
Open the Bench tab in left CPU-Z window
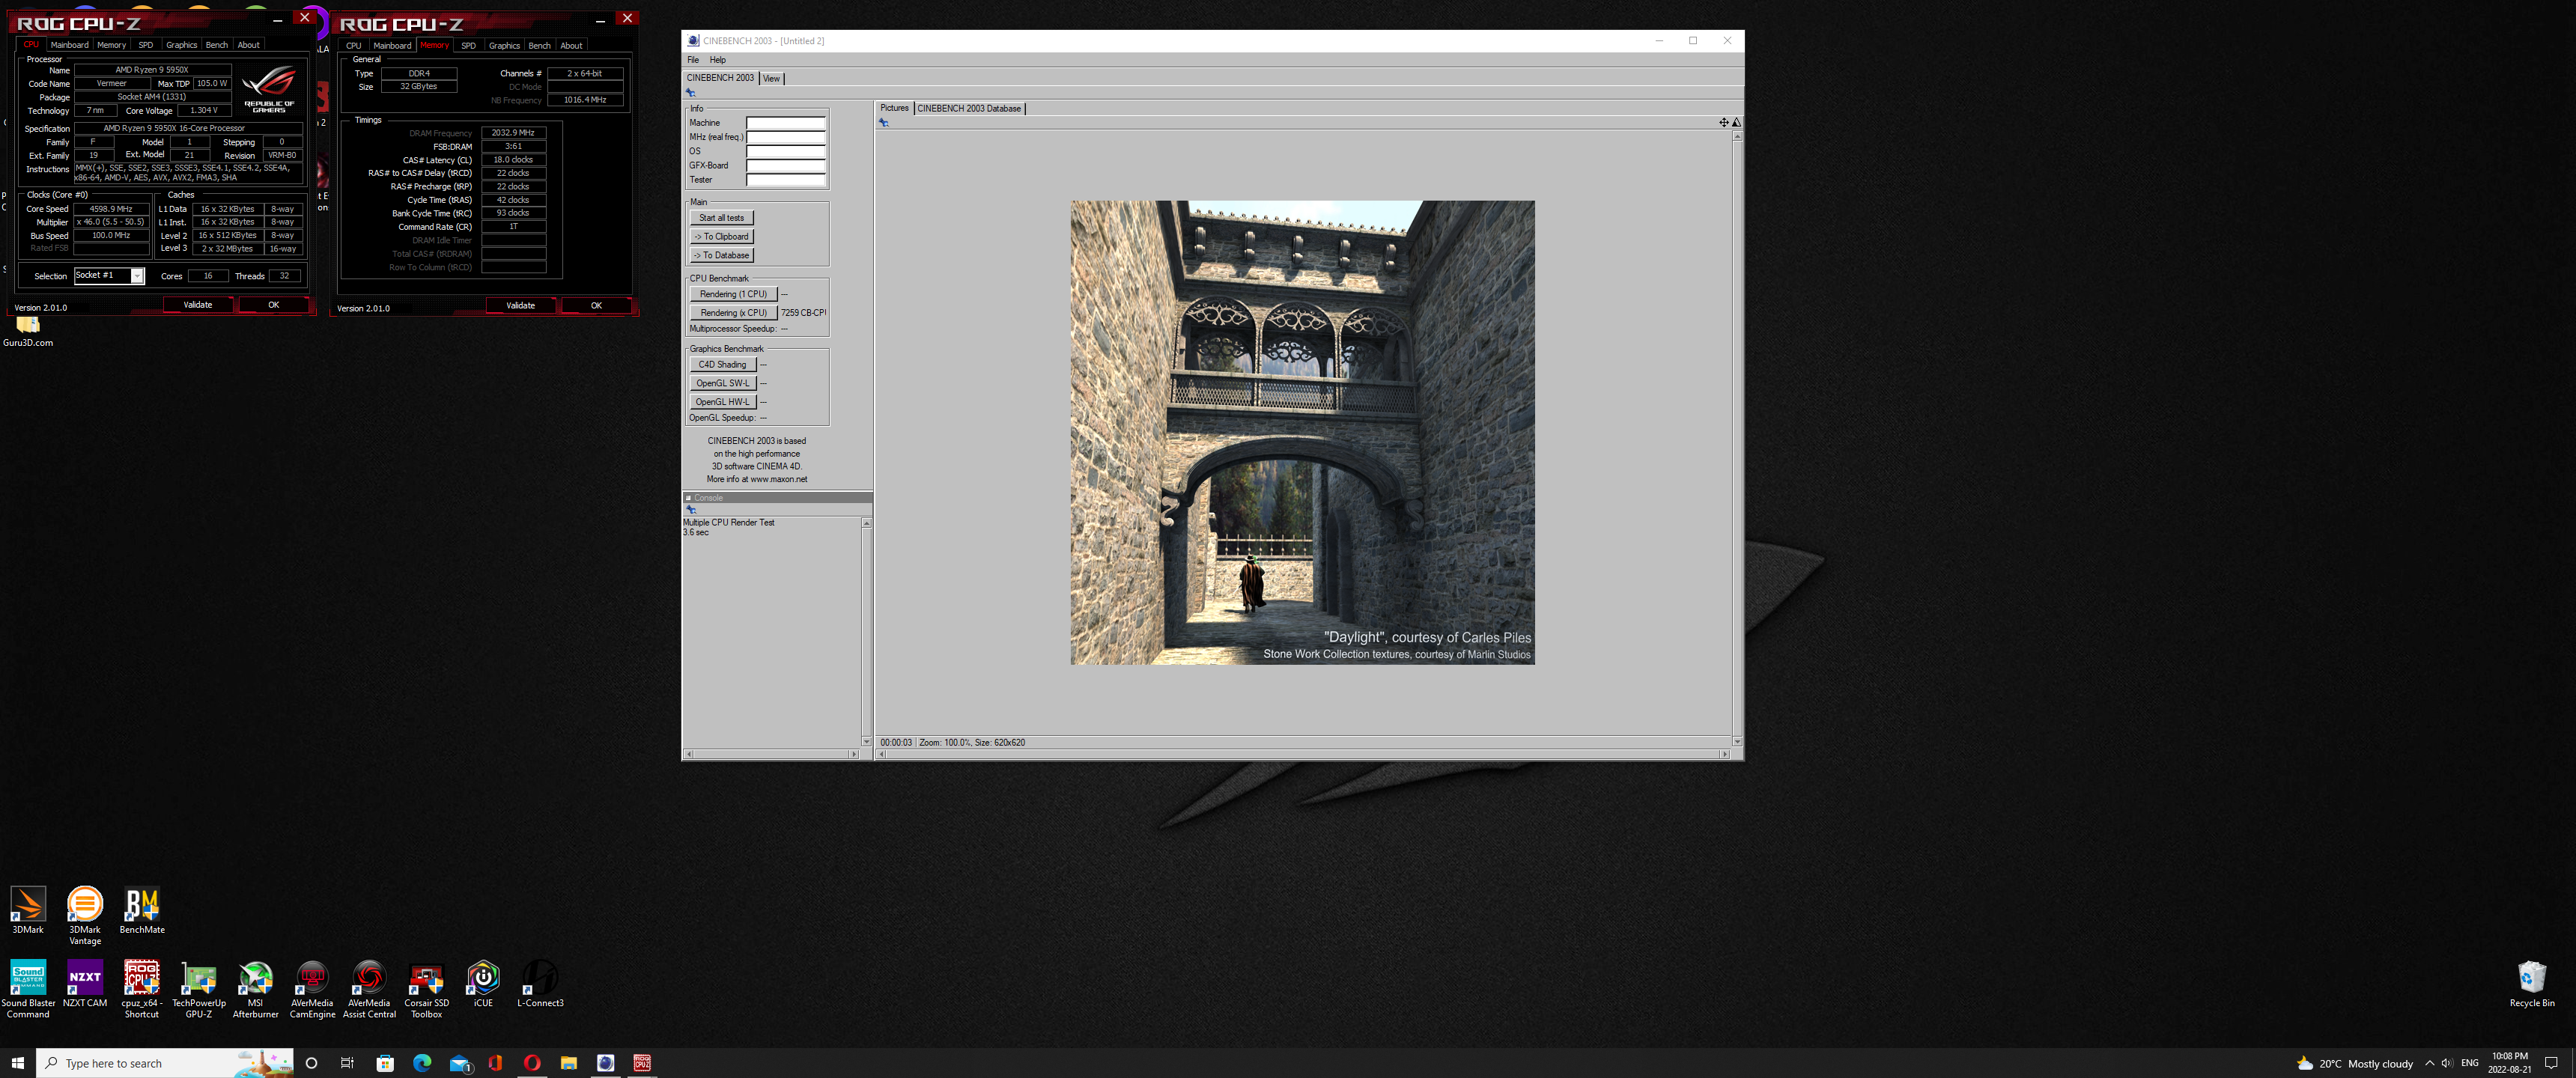pos(217,45)
